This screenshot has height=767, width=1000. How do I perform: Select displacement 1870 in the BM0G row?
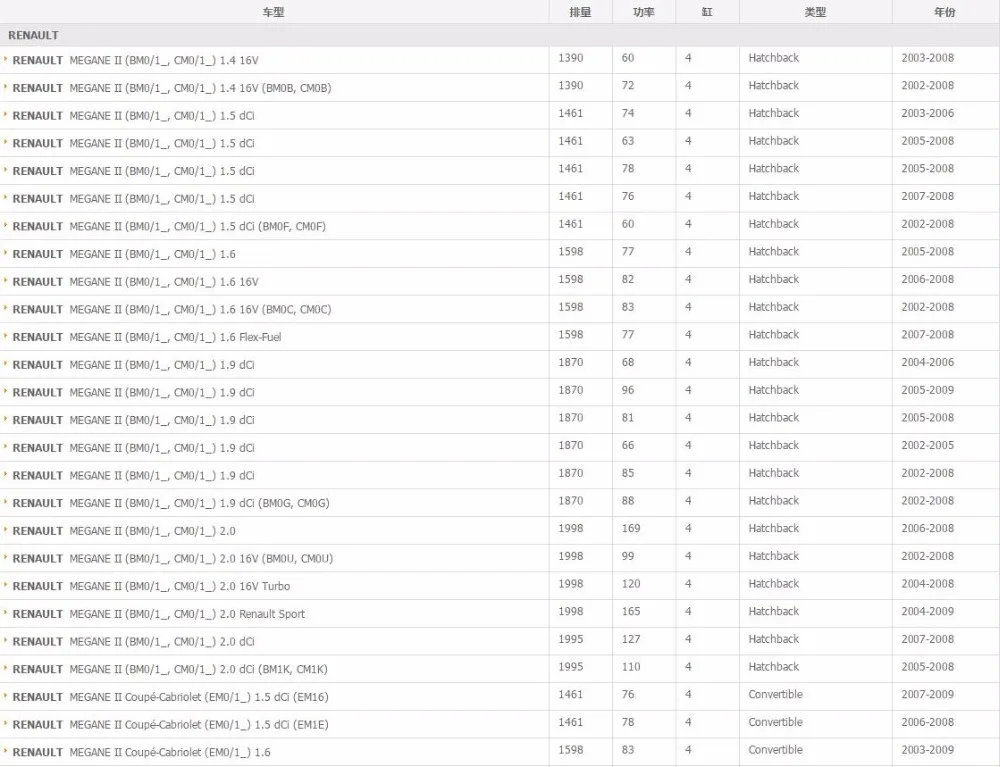tap(571, 501)
